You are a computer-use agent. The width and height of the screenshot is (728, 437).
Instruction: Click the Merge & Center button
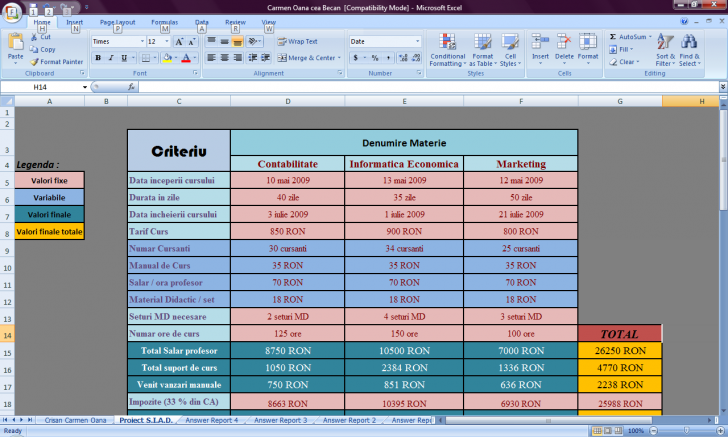click(x=307, y=58)
